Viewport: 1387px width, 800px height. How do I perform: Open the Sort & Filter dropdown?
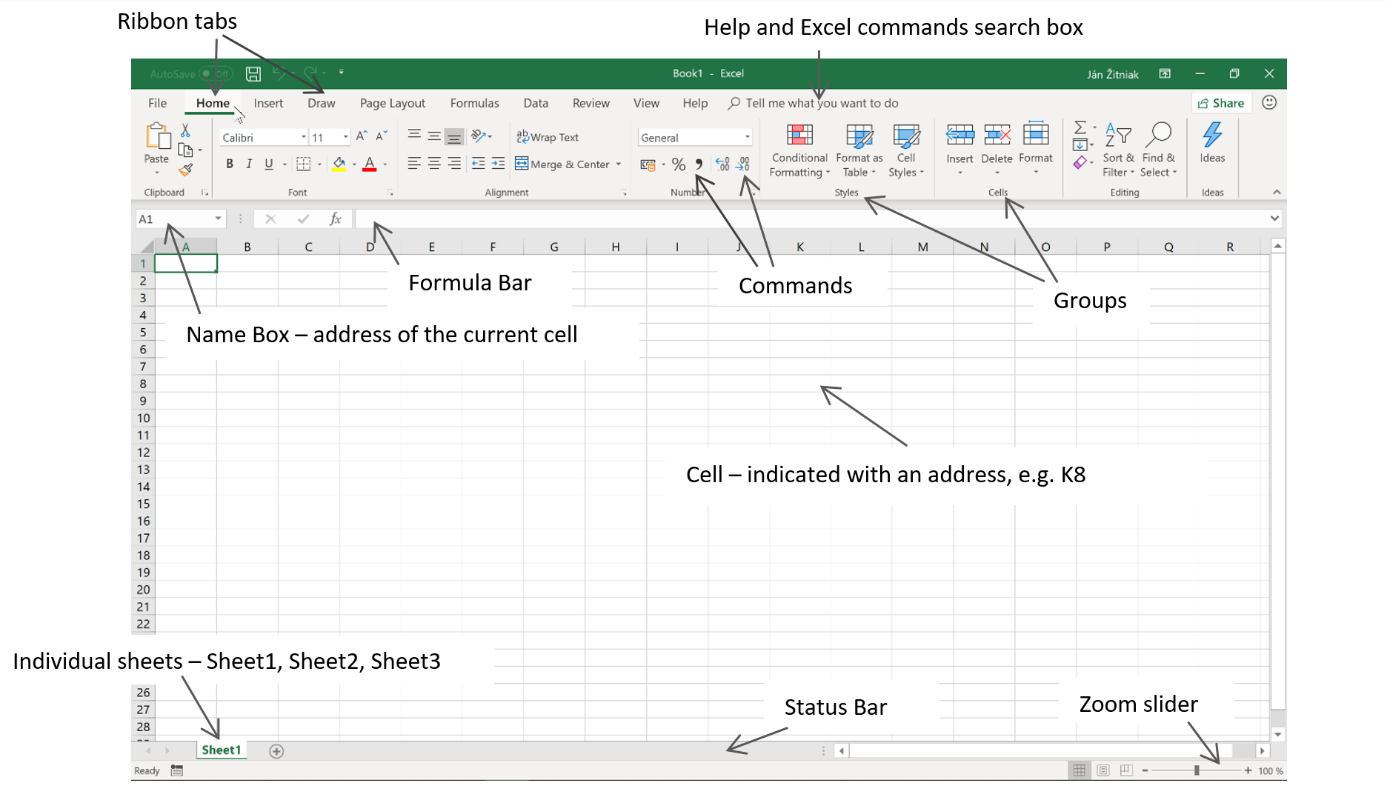click(x=1118, y=151)
